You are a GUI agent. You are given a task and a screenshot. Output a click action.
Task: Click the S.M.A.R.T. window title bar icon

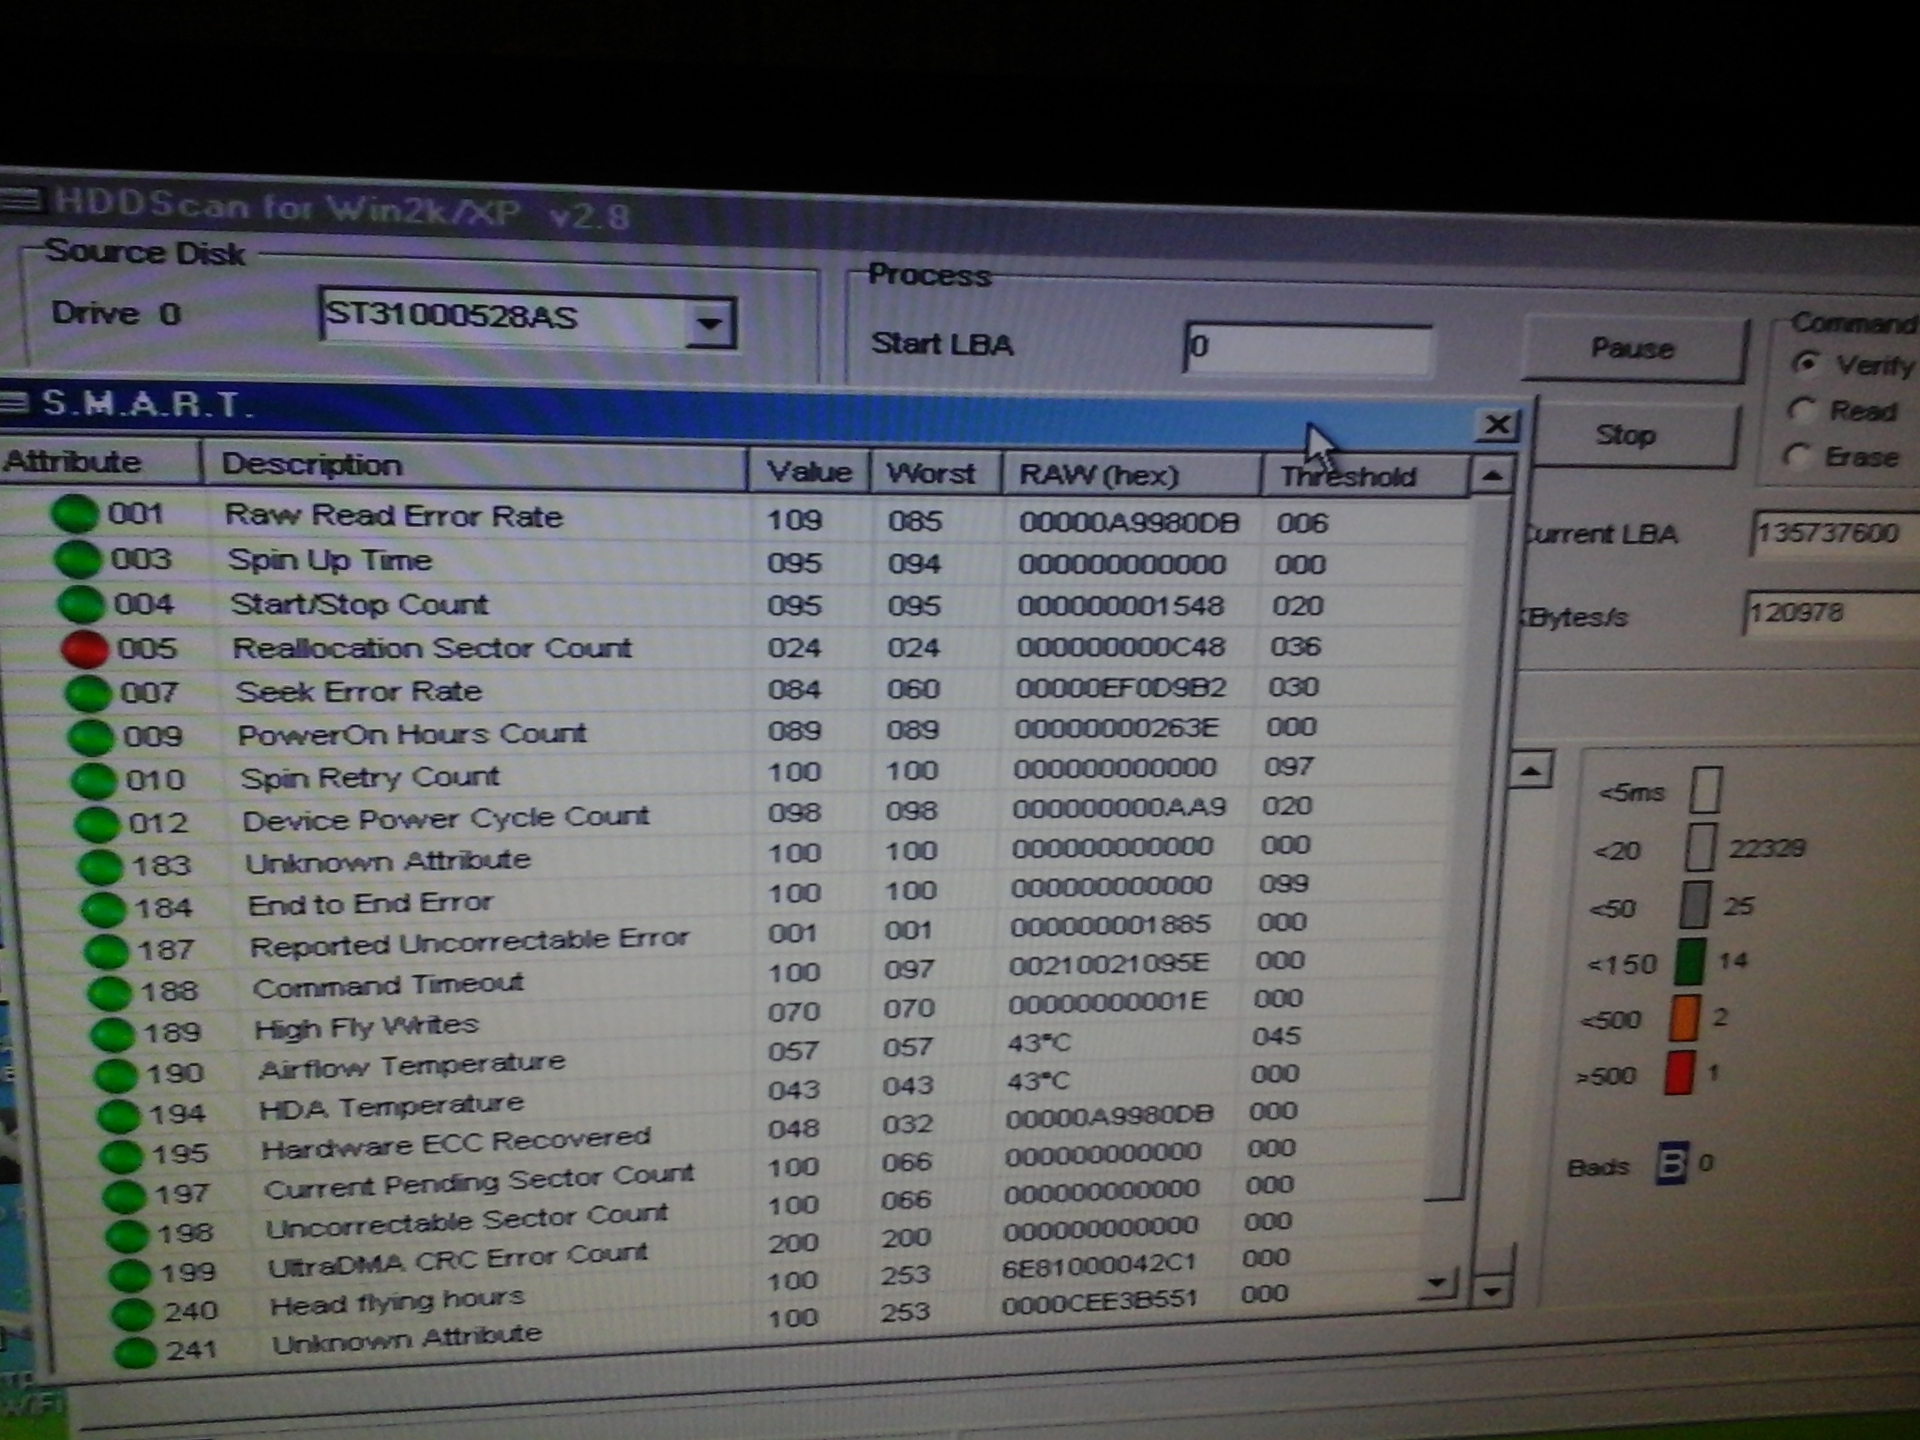click(x=14, y=402)
